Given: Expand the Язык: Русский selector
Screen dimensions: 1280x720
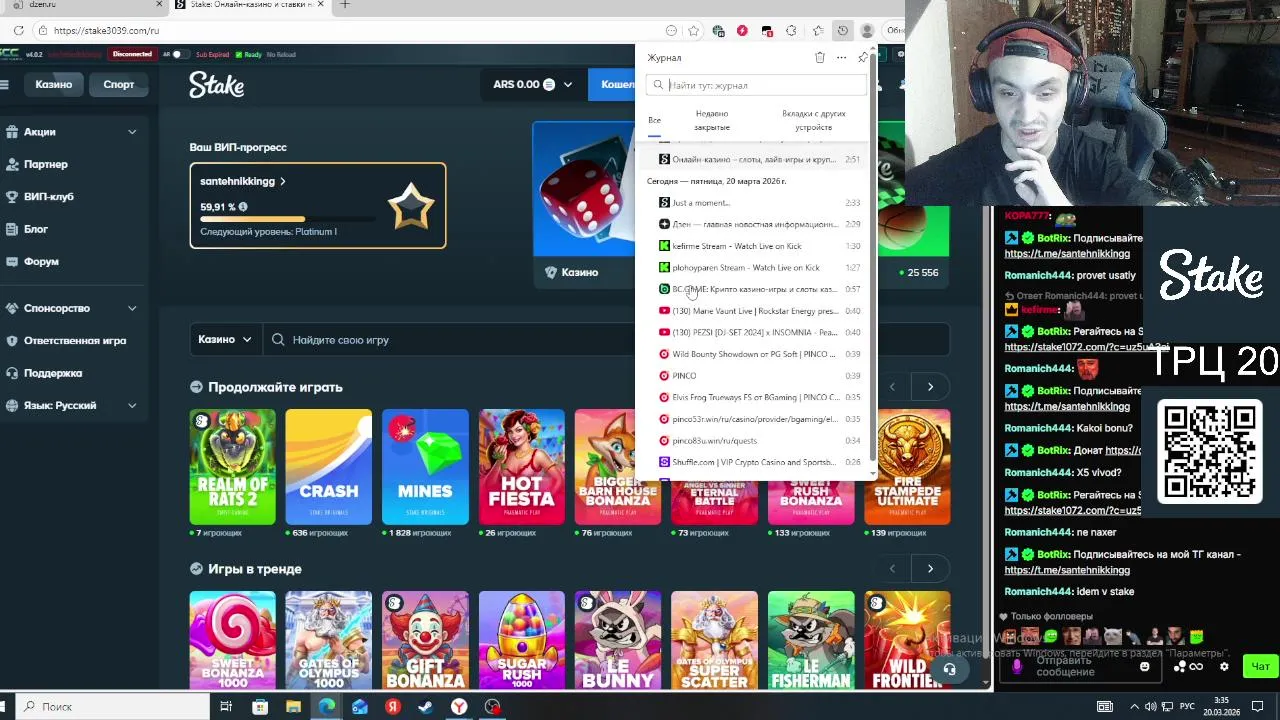Looking at the screenshot, I should click(132, 405).
